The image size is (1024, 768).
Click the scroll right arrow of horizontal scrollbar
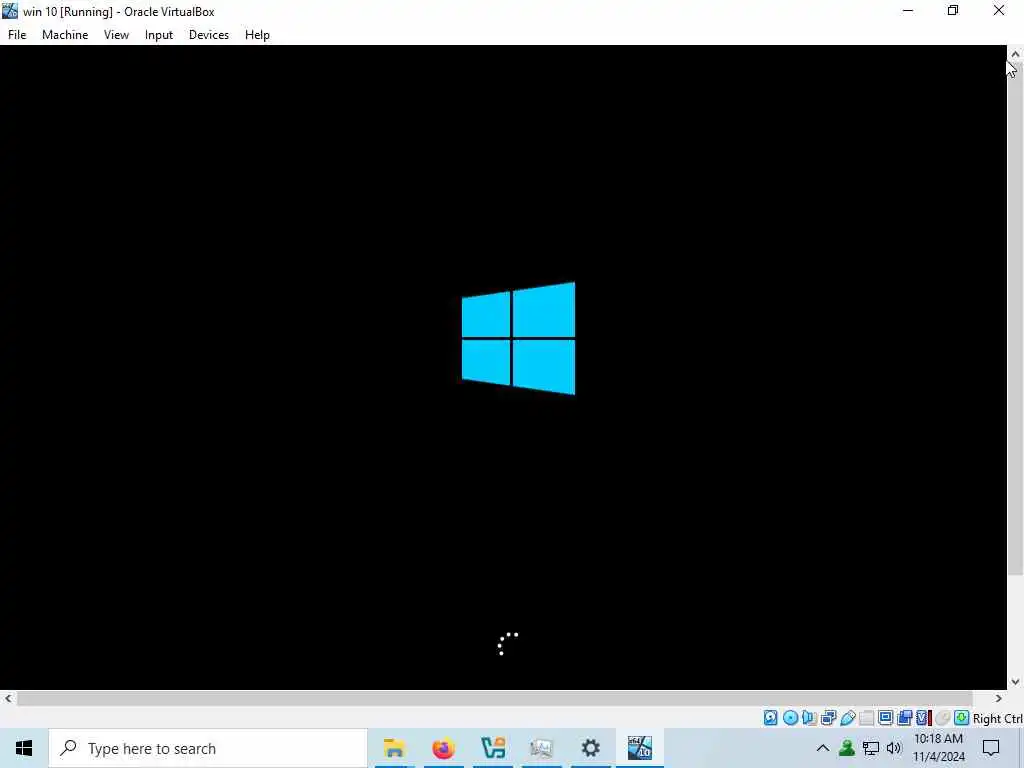(x=999, y=698)
